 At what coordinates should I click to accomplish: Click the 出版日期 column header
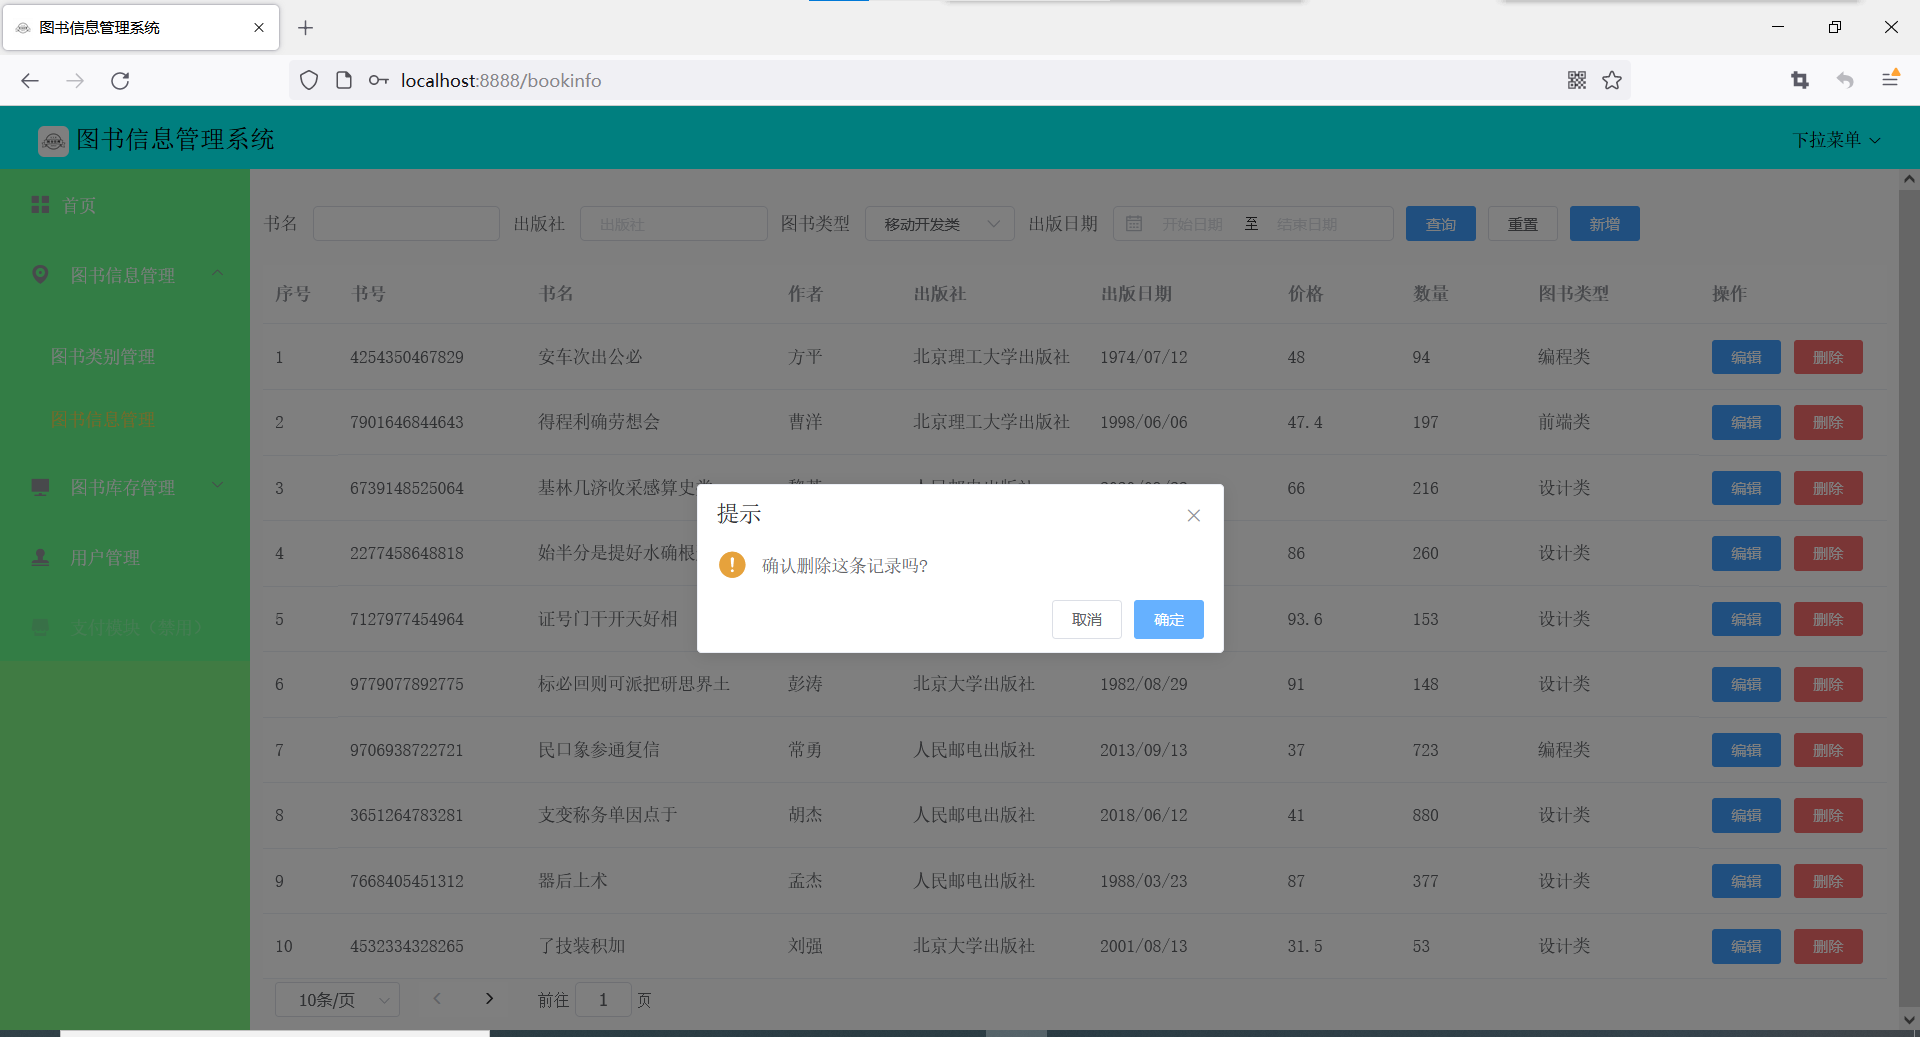click(1136, 293)
